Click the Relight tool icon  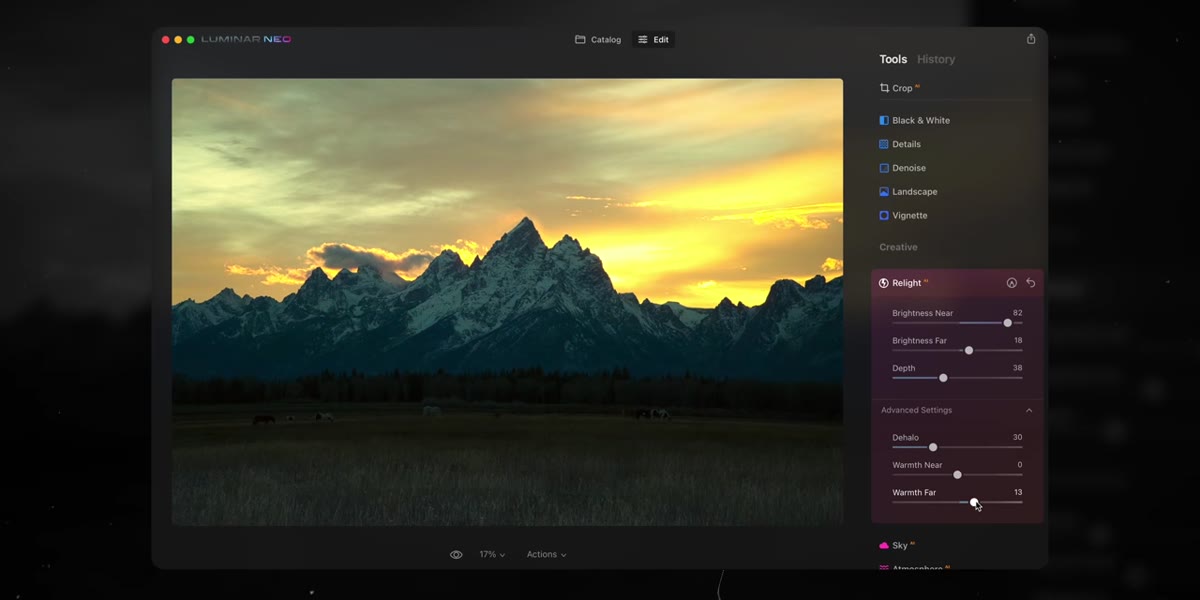pyautogui.click(x=884, y=283)
